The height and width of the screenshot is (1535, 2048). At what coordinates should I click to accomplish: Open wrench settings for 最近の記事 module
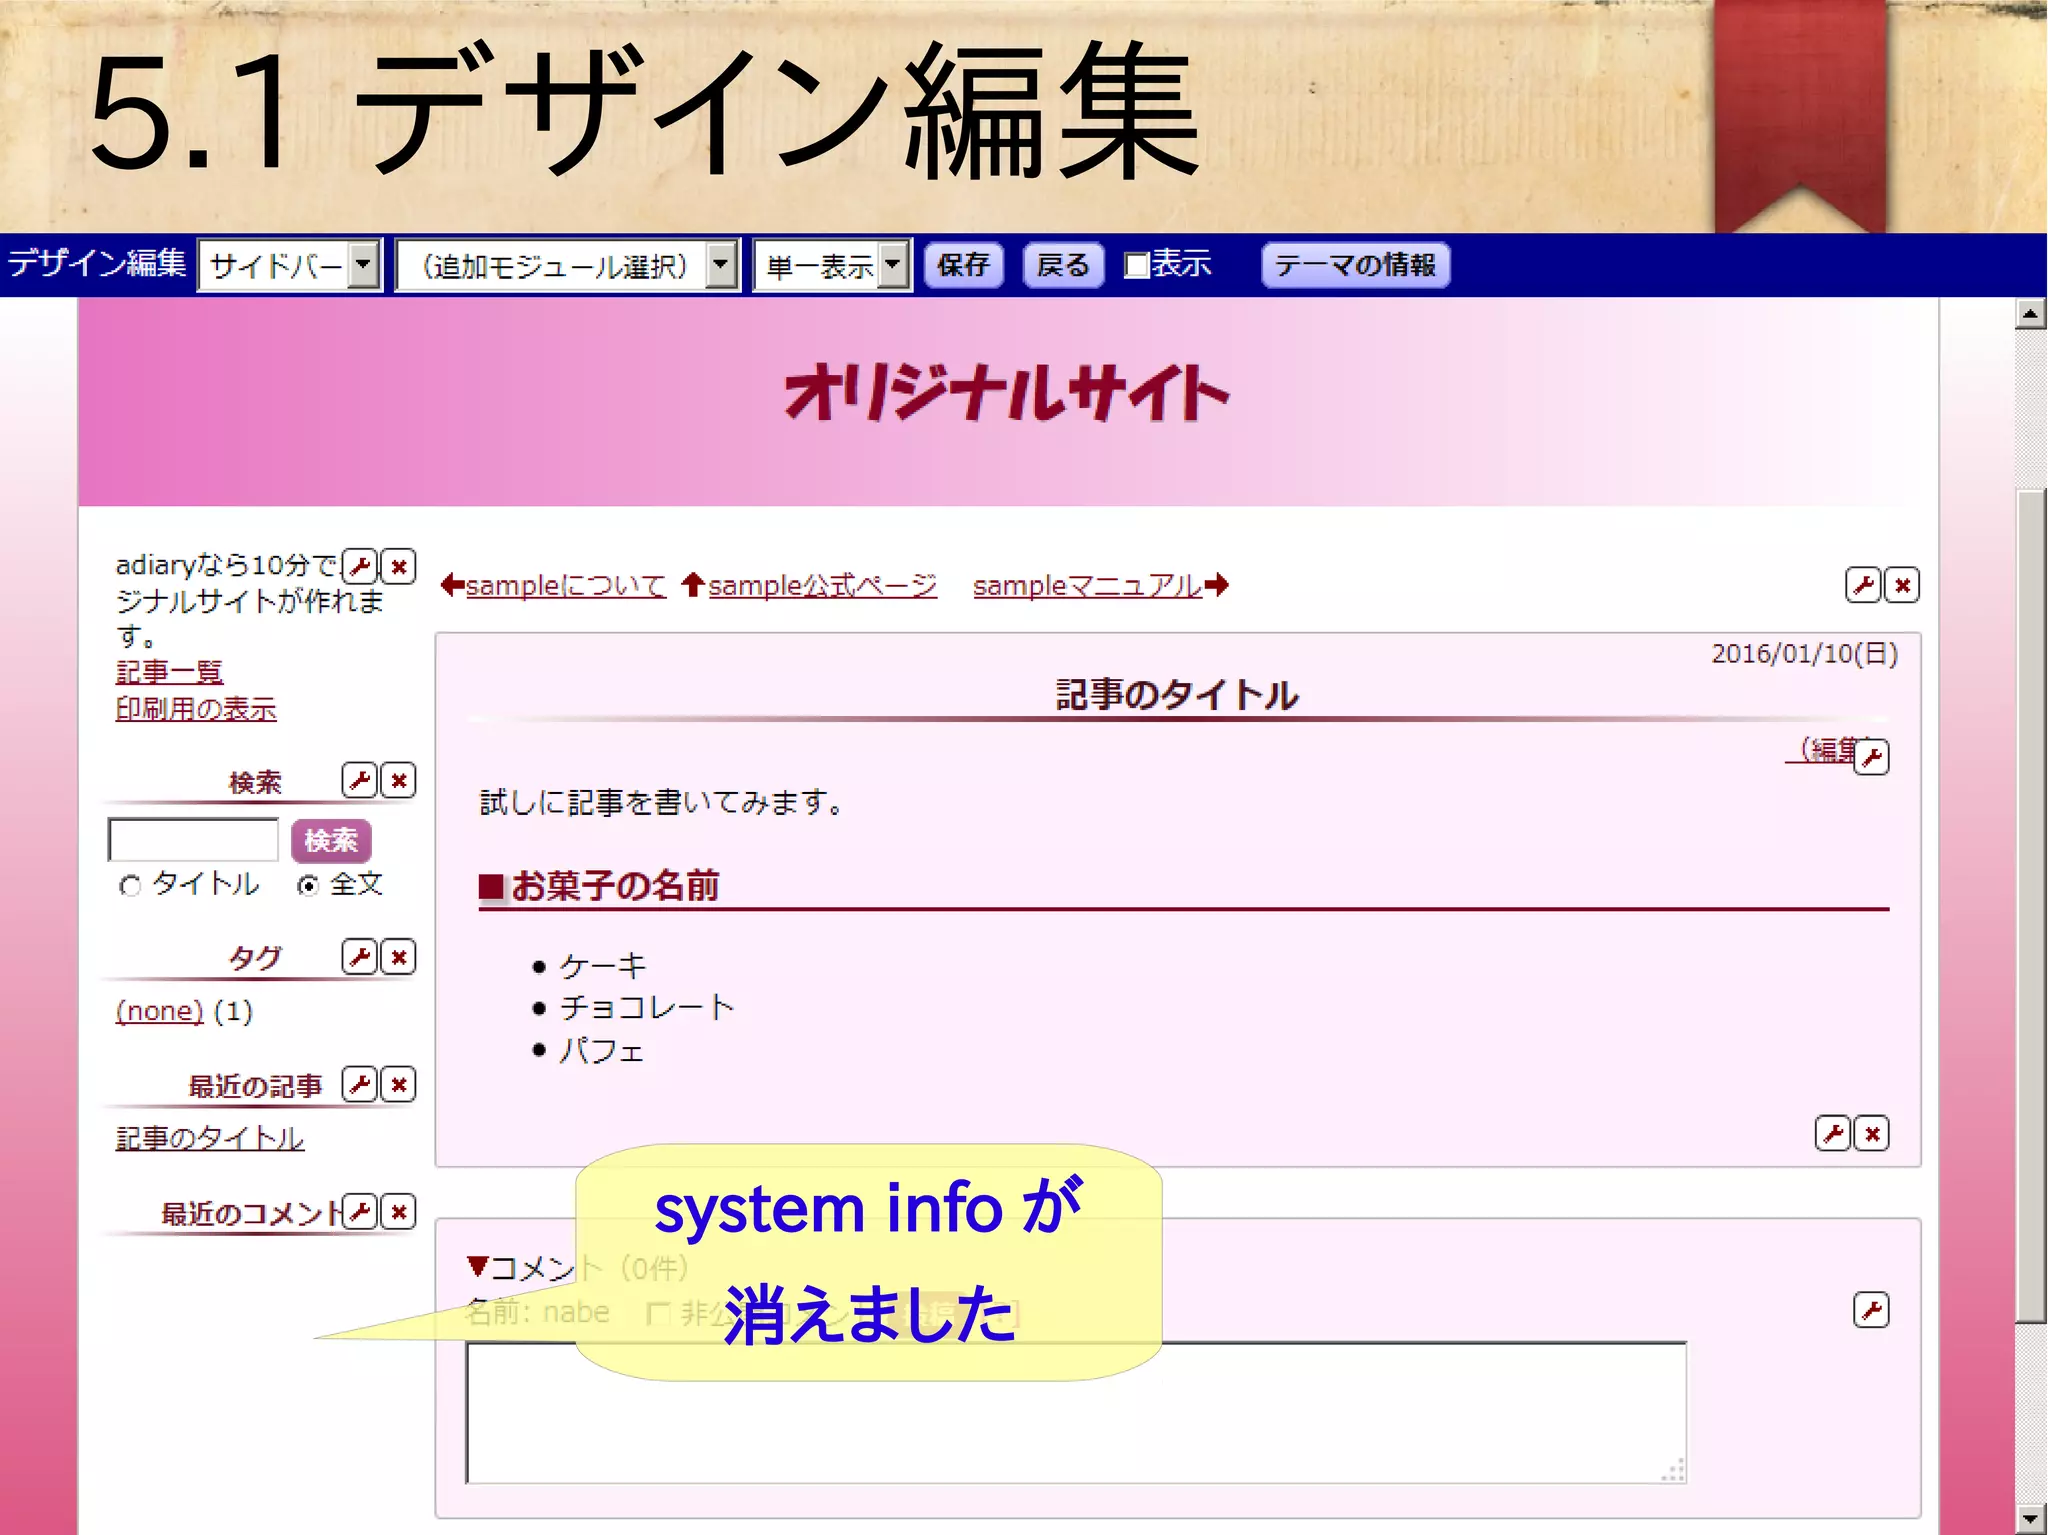point(360,1084)
